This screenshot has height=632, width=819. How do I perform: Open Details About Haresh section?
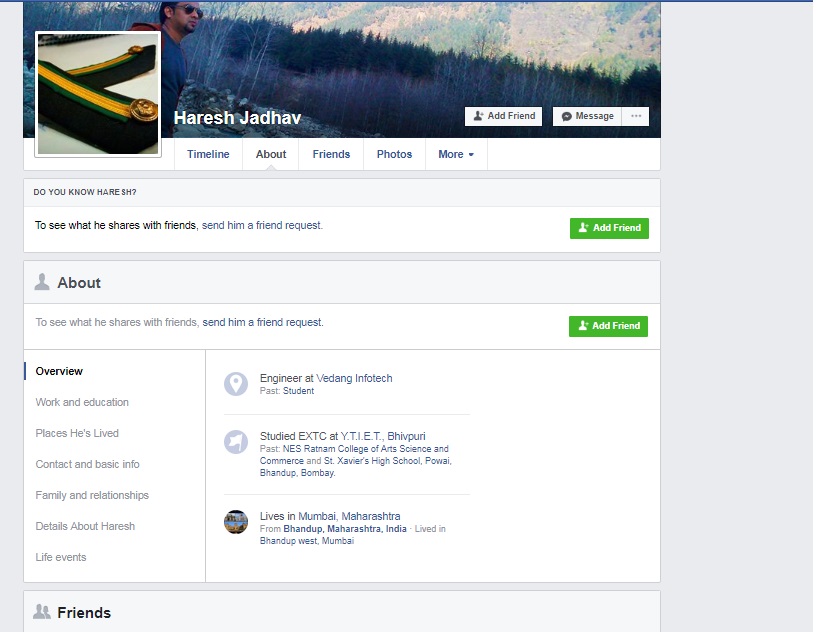[85, 526]
